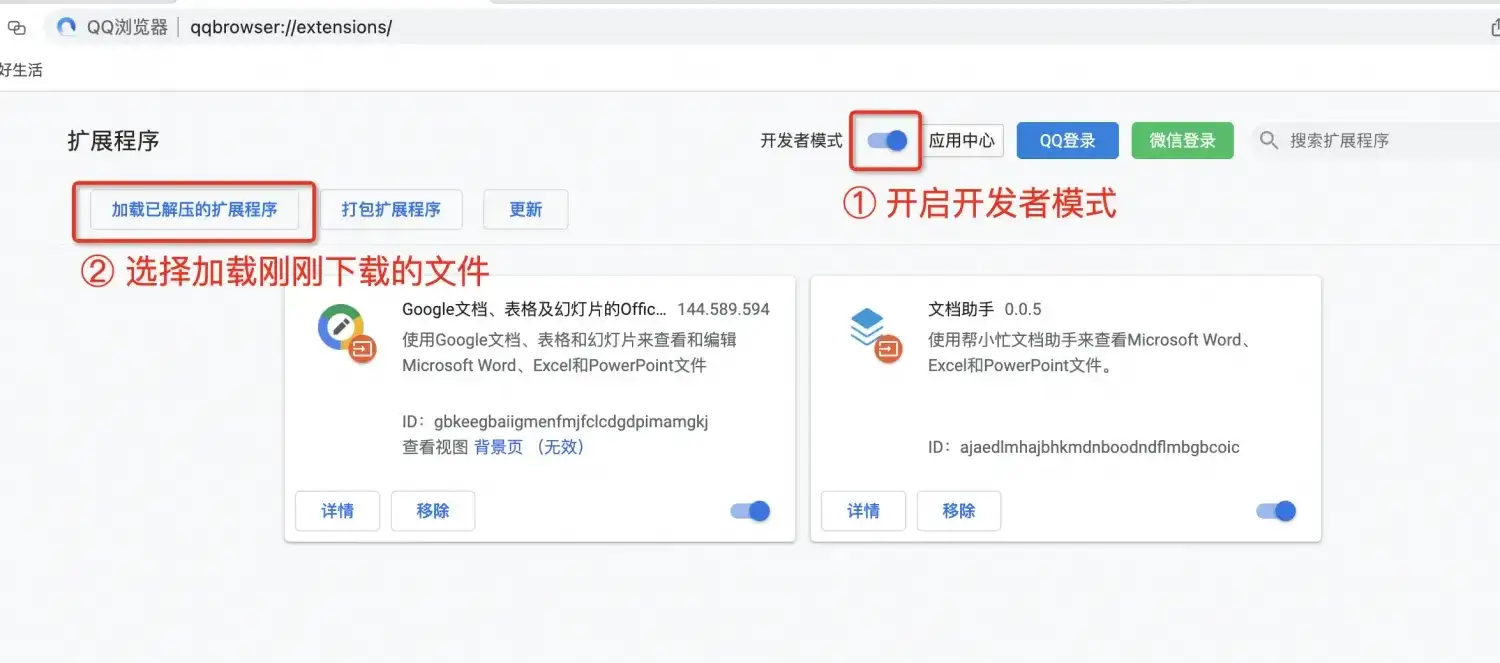The width and height of the screenshot is (1500, 663).
Task: Click the QQ登录 button
Action: click(1066, 140)
